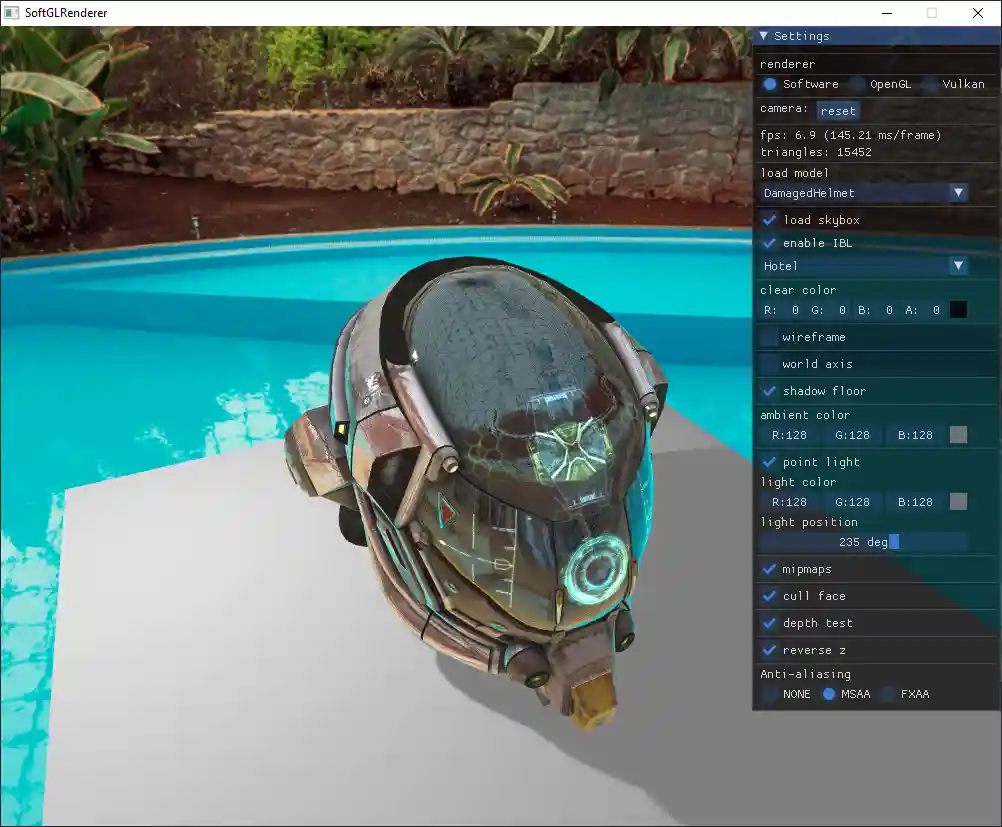Click the clear color swatch
Viewport: 1002px width, 827px height.
click(x=958, y=310)
